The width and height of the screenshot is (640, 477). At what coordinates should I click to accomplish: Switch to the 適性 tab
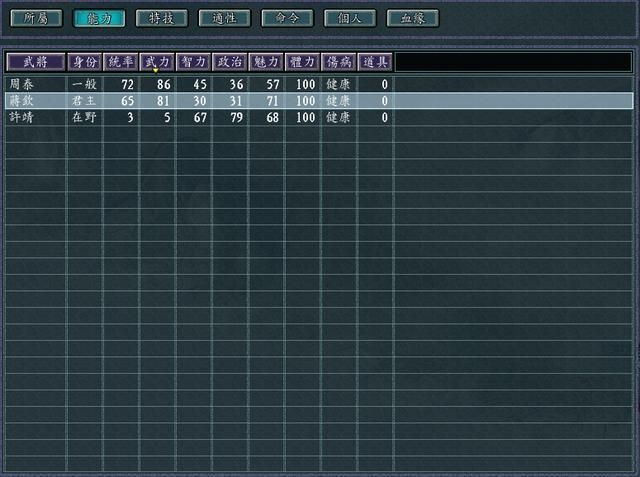pyautogui.click(x=224, y=18)
